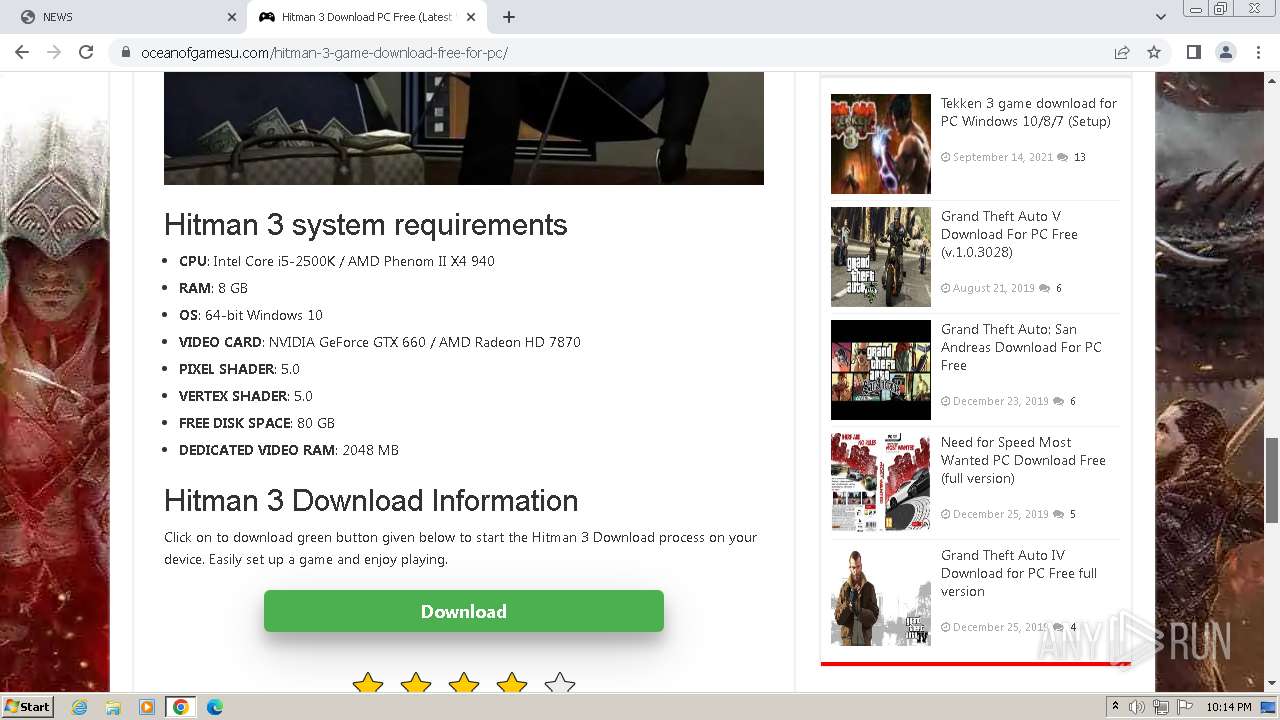
Task: Open the Chrome profile avatar menu
Action: click(1225, 52)
